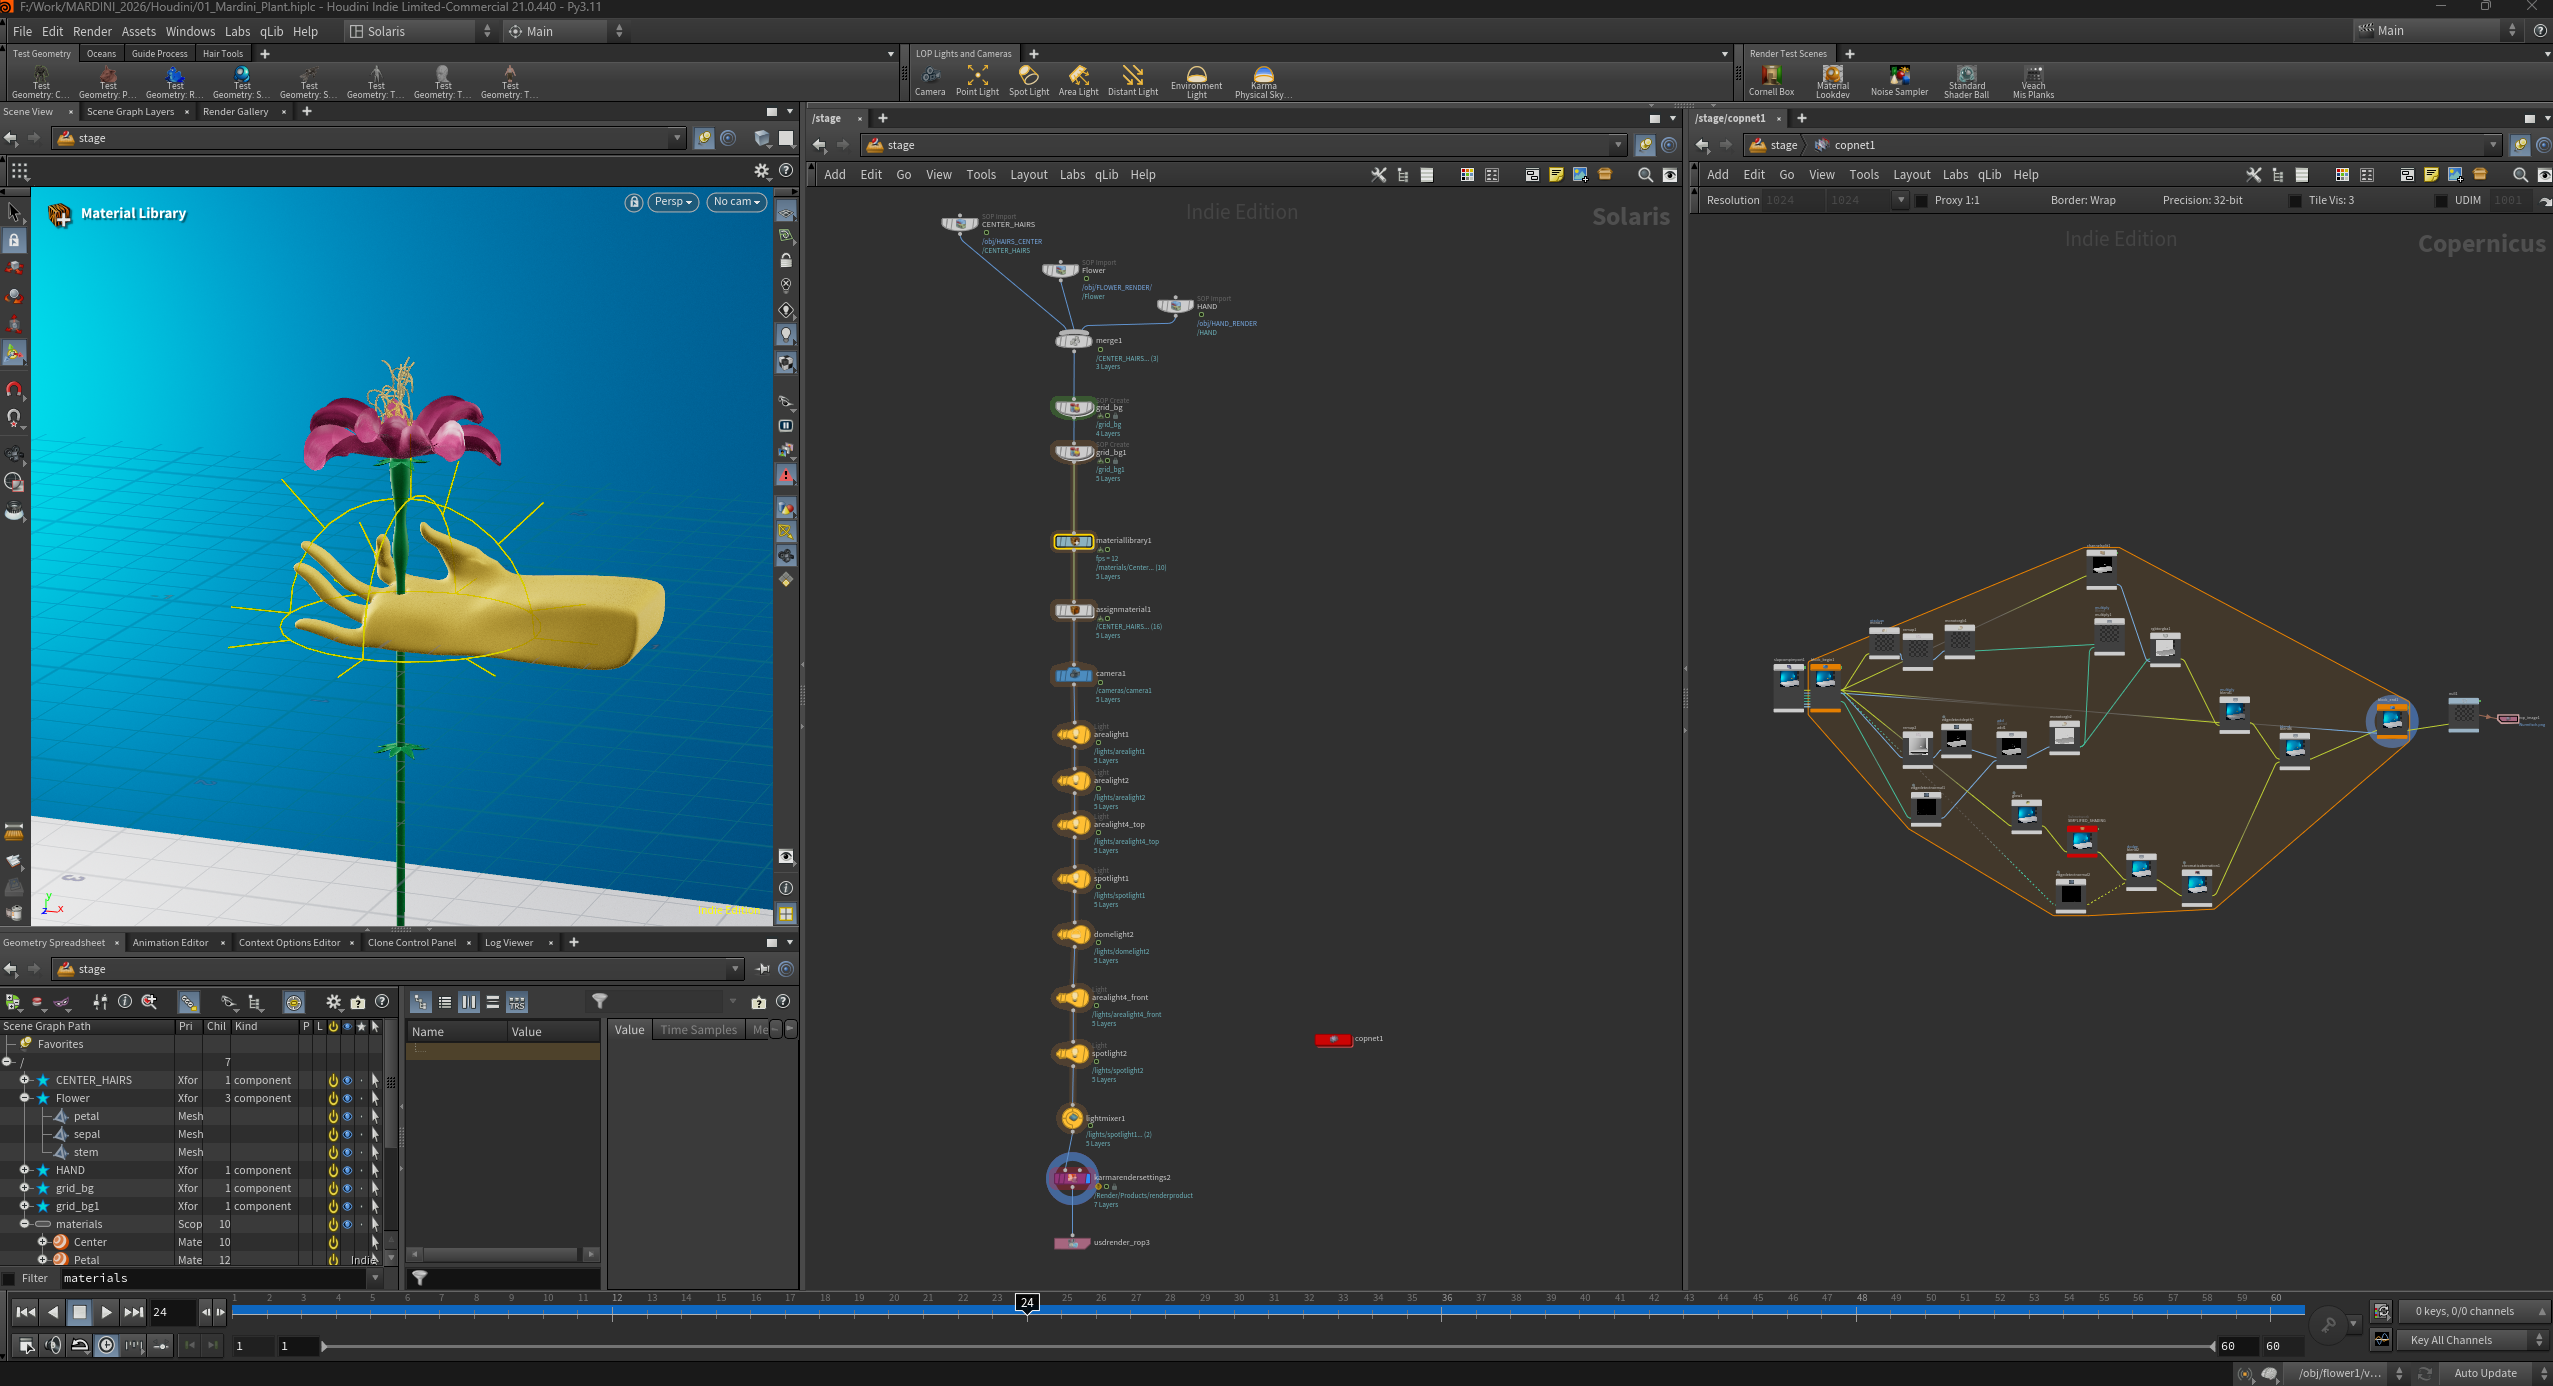Image resolution: width=2553 pixels, height=1386 pixels.
Task: Switch to the Render Gallery tab
Action: tap(235, 112)
